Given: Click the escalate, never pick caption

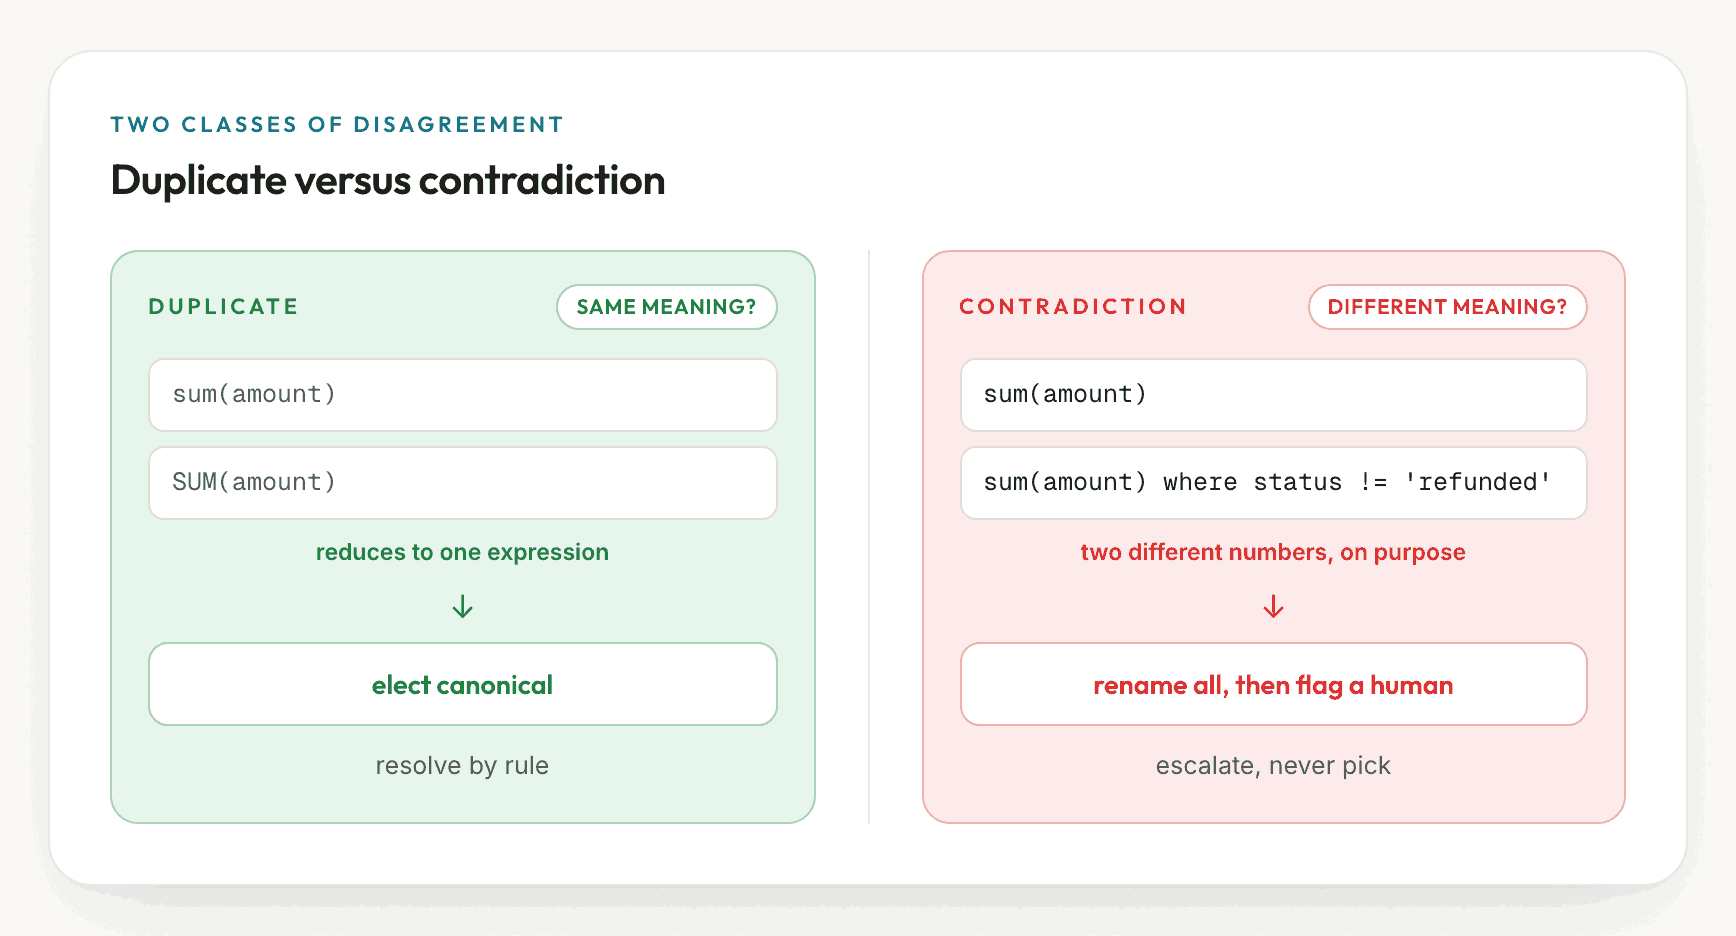Looking at the screenshot, I should (1273, 765).
